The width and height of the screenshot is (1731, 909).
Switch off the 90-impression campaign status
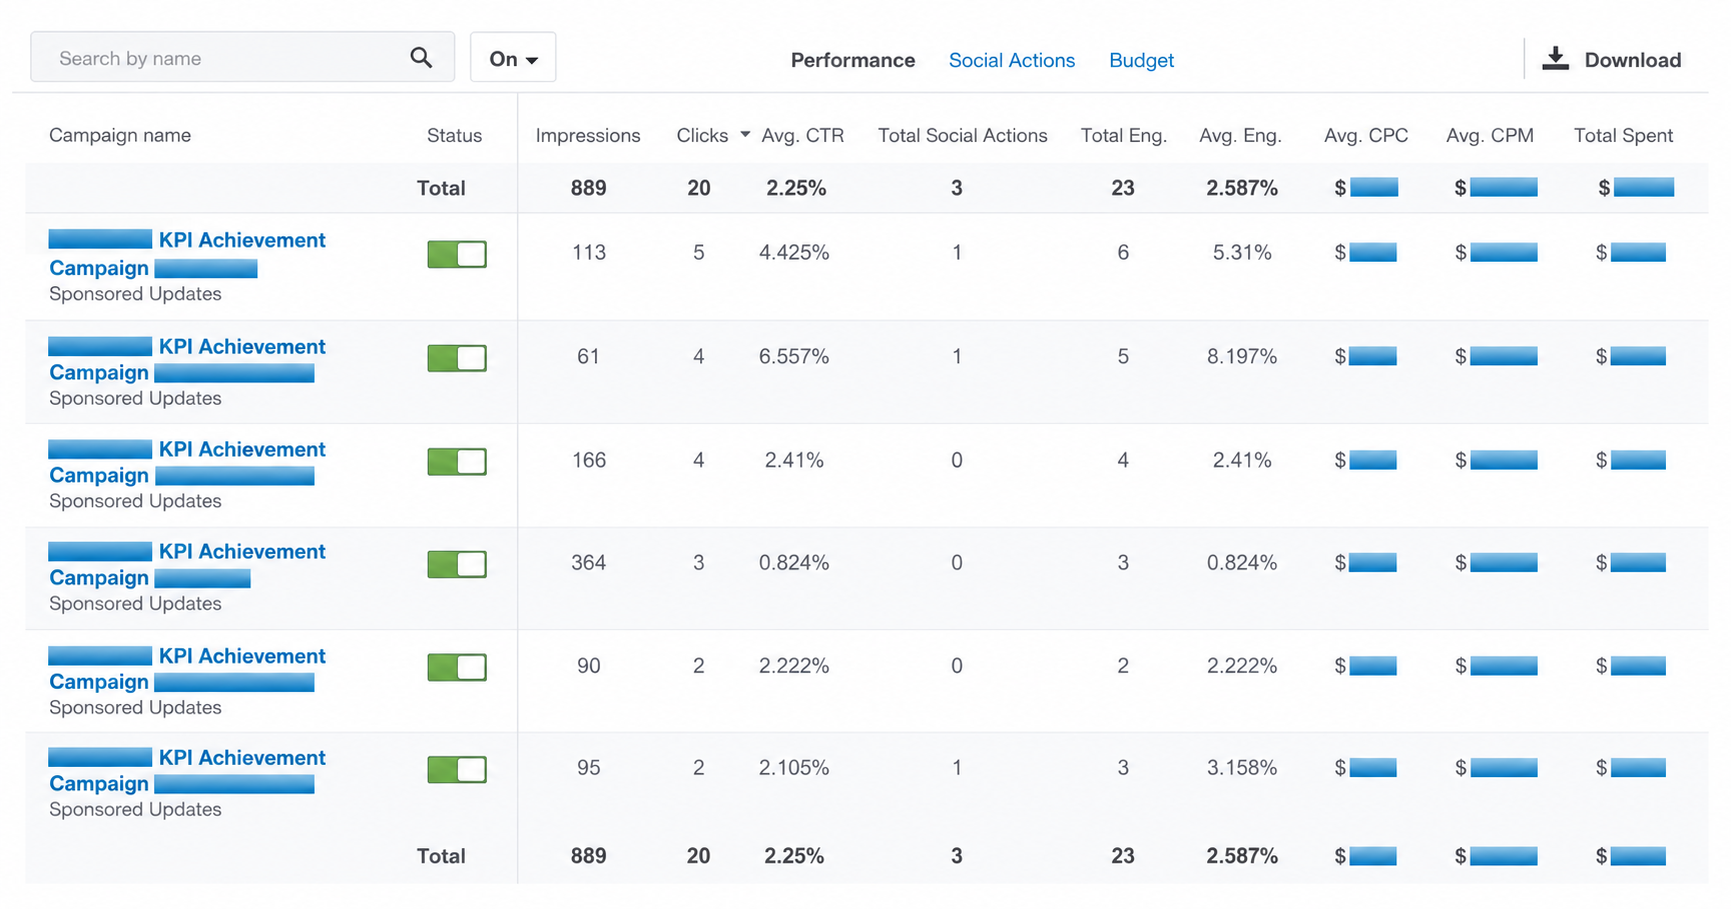[457, 667]
